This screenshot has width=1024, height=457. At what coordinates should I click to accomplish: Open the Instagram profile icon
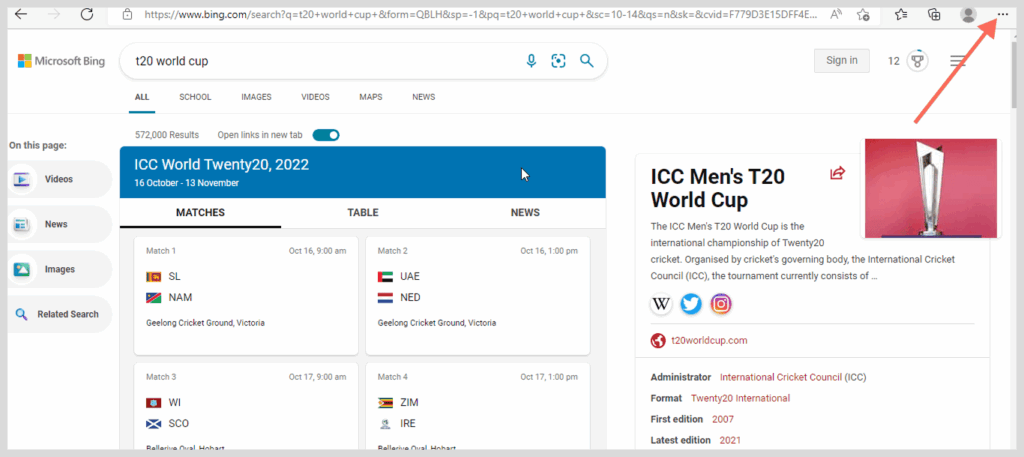(x=721, y=304)
